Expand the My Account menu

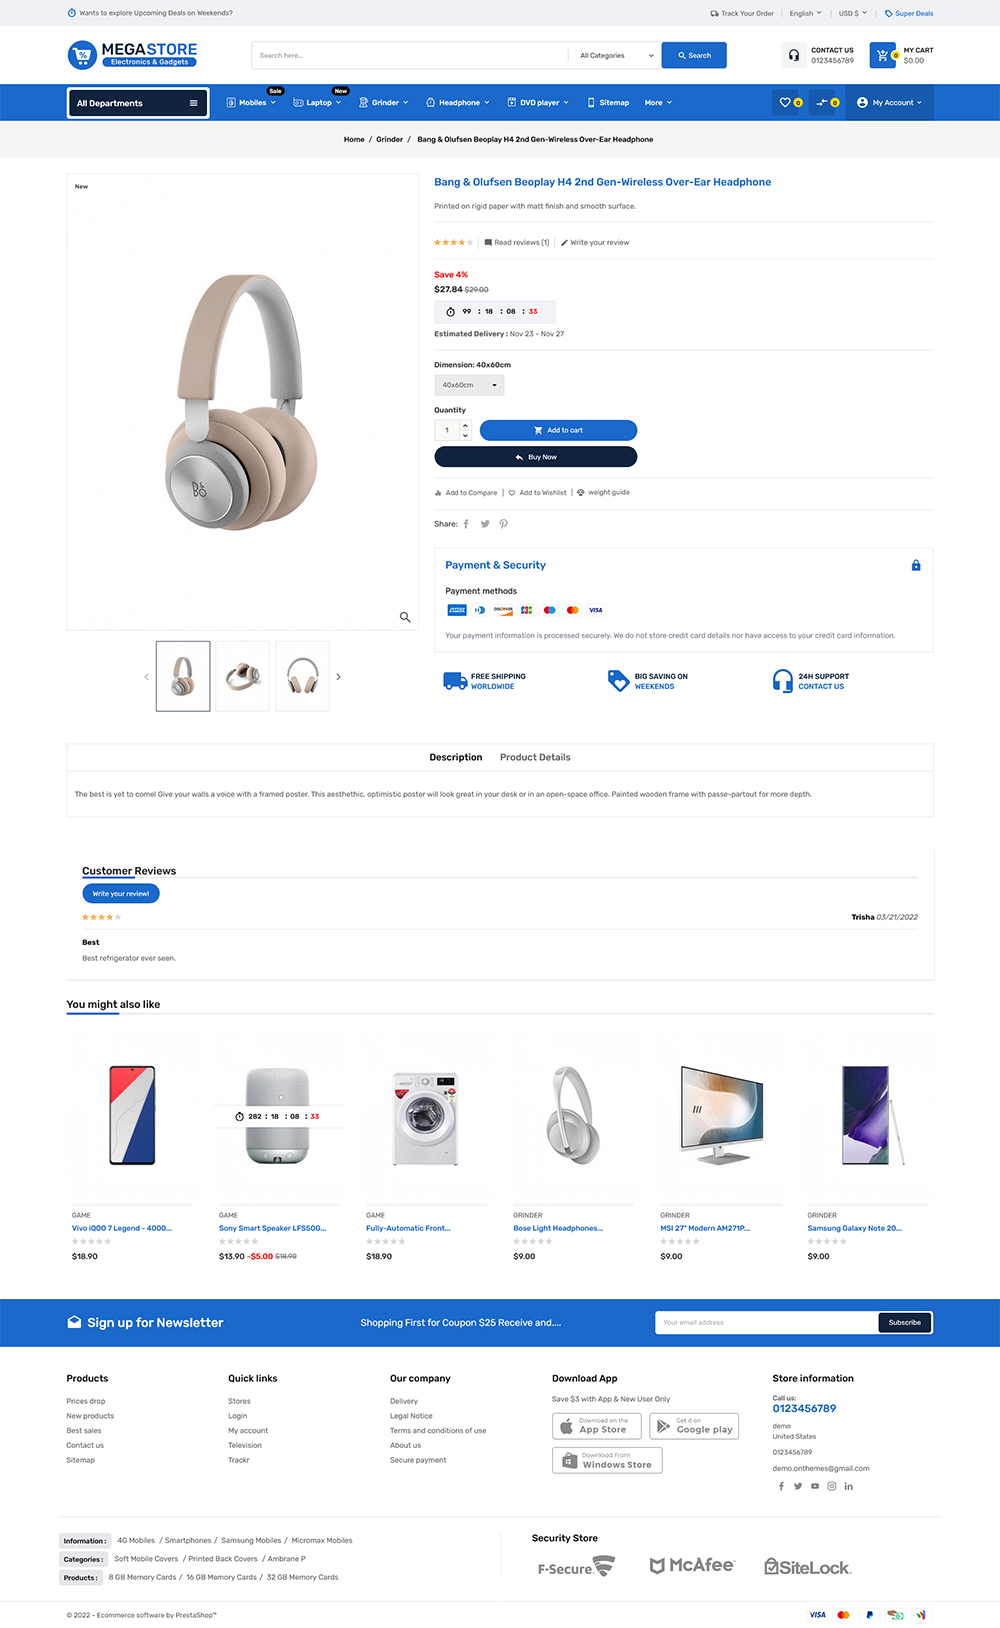[x=889, y=102]
